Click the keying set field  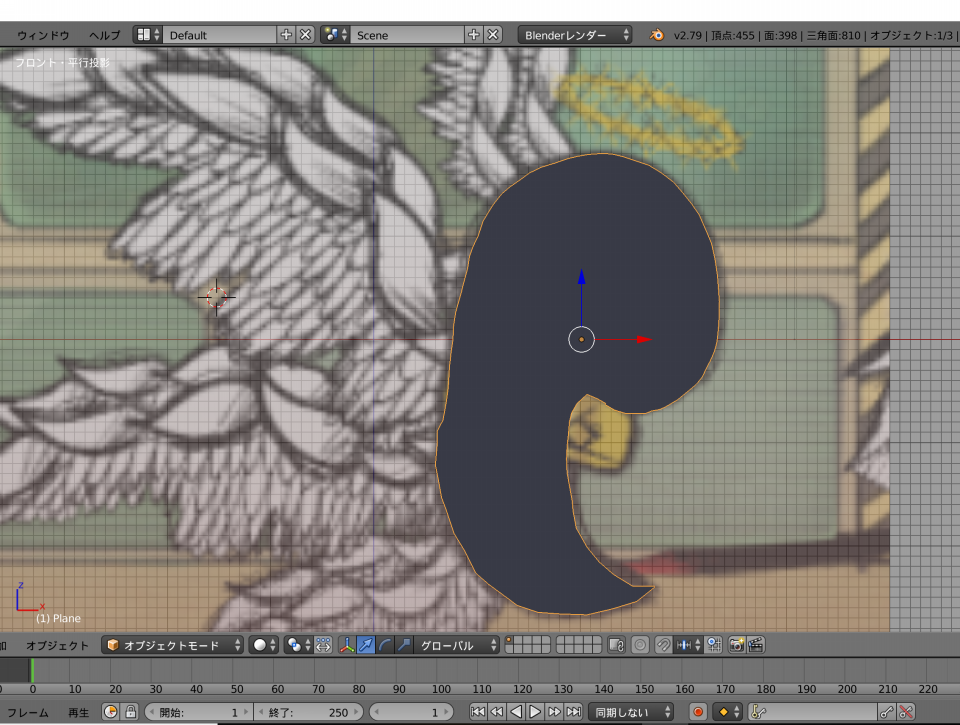(x=813, y=712)
